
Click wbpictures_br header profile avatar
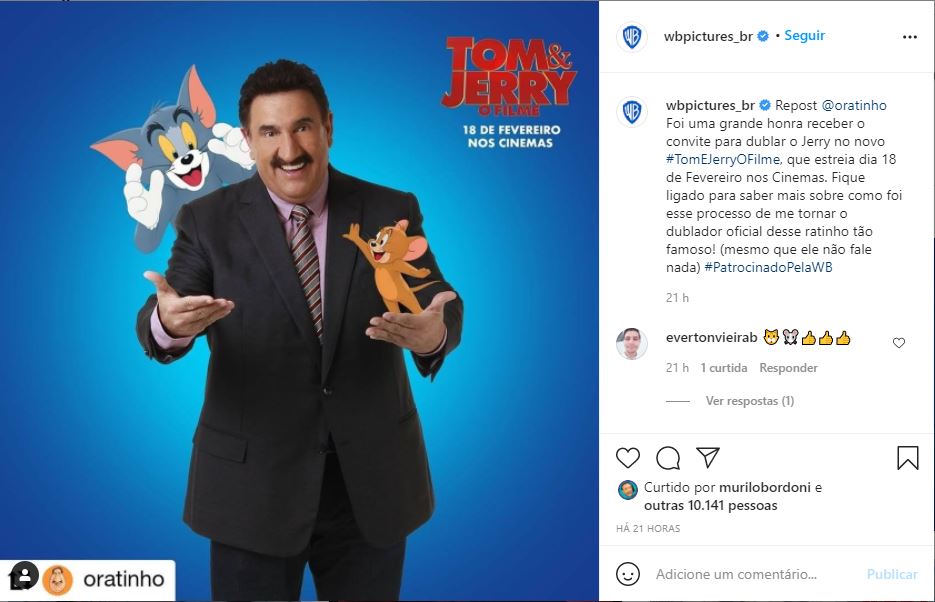click(x=631, y=37)
